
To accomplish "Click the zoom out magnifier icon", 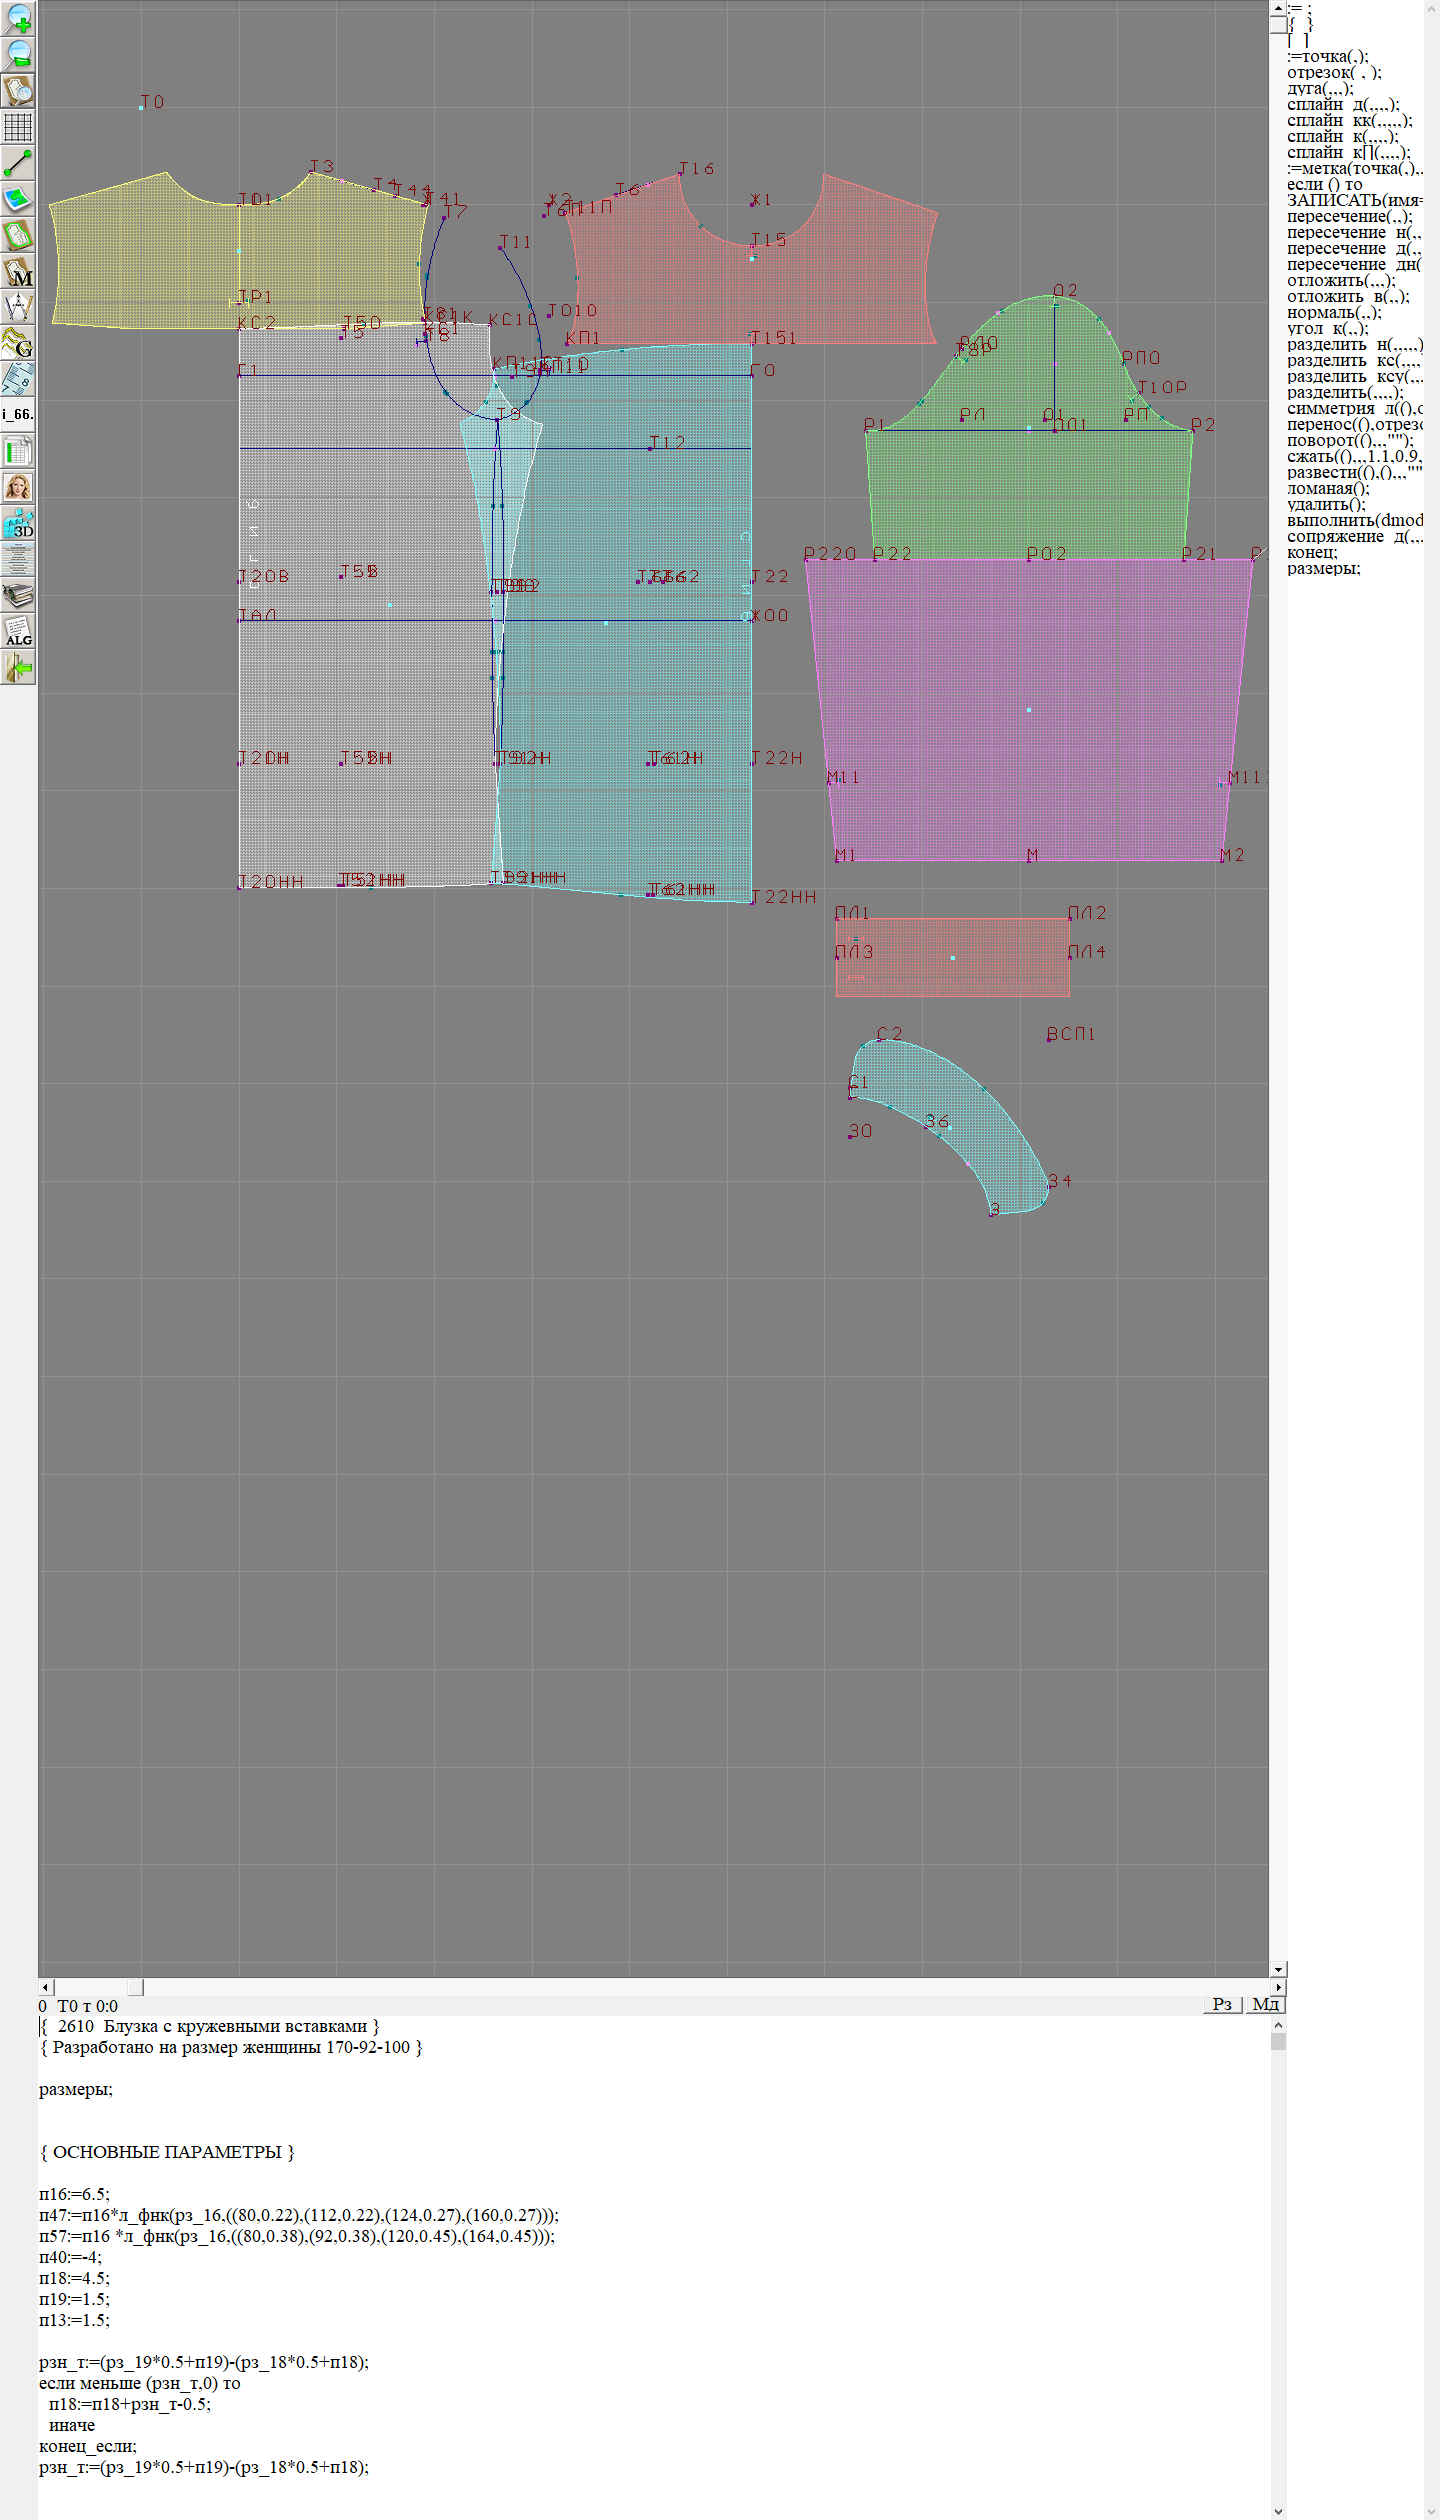I will pyautogui.click(x=18, y=54).
